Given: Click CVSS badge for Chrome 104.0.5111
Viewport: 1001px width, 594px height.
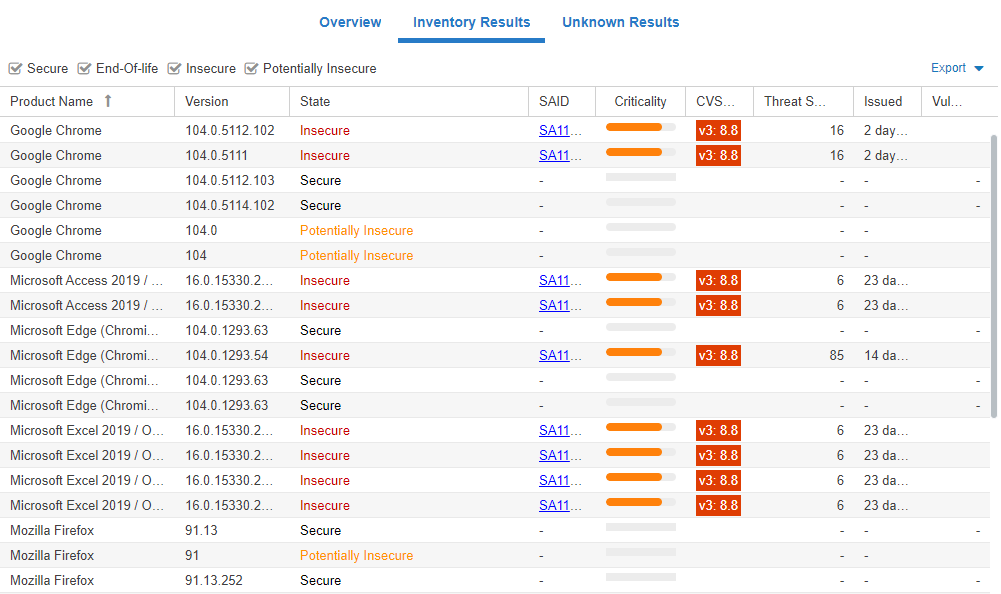Looking at the screenshot, I should click(x=718, y=155).
